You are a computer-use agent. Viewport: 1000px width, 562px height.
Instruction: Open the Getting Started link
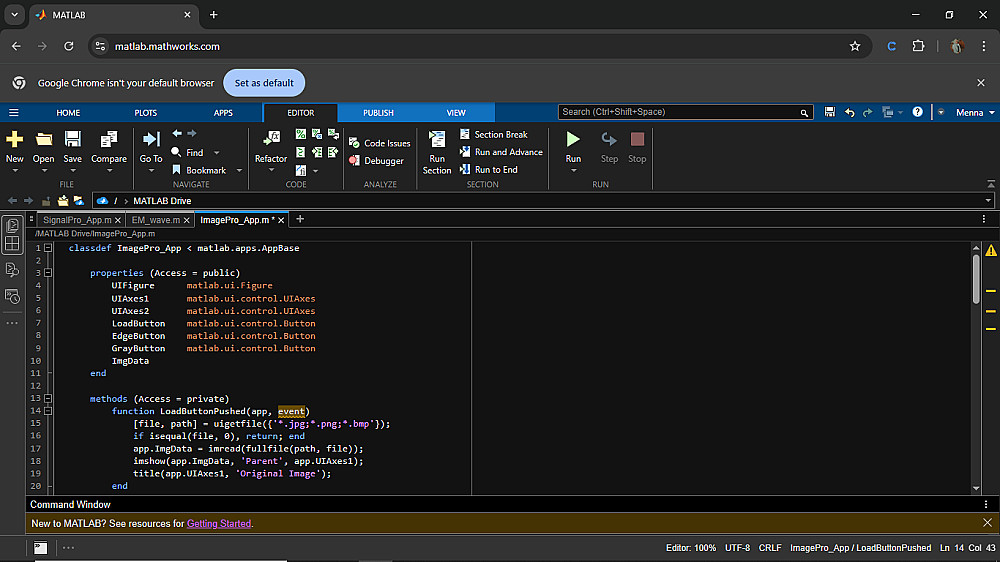pos(219,523)
